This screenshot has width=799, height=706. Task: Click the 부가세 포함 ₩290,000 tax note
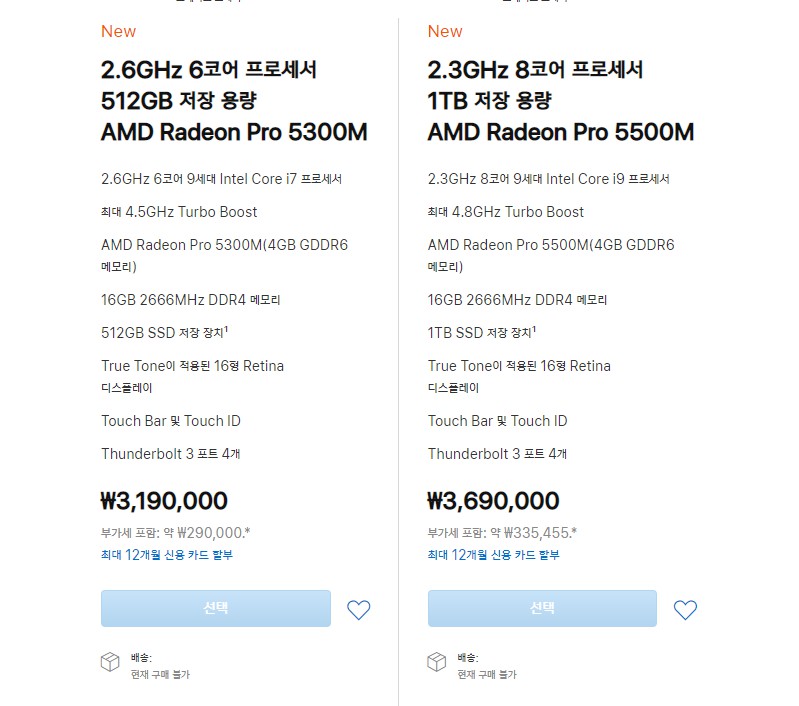pyautogui.click(x=175, y=533)
